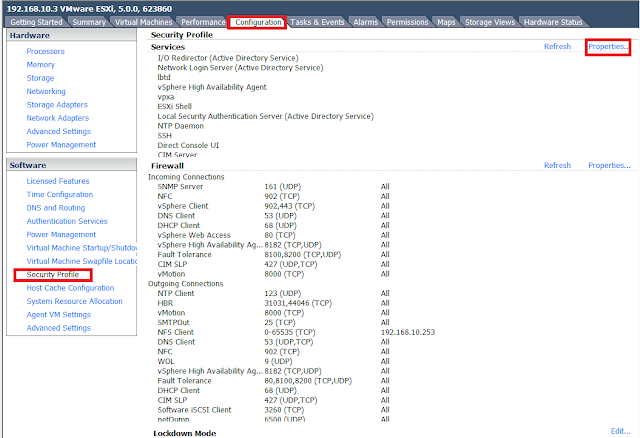Screen dimensions: 640x438
Task: Switch to the Getting Started tab
Action: coord(36,22)
